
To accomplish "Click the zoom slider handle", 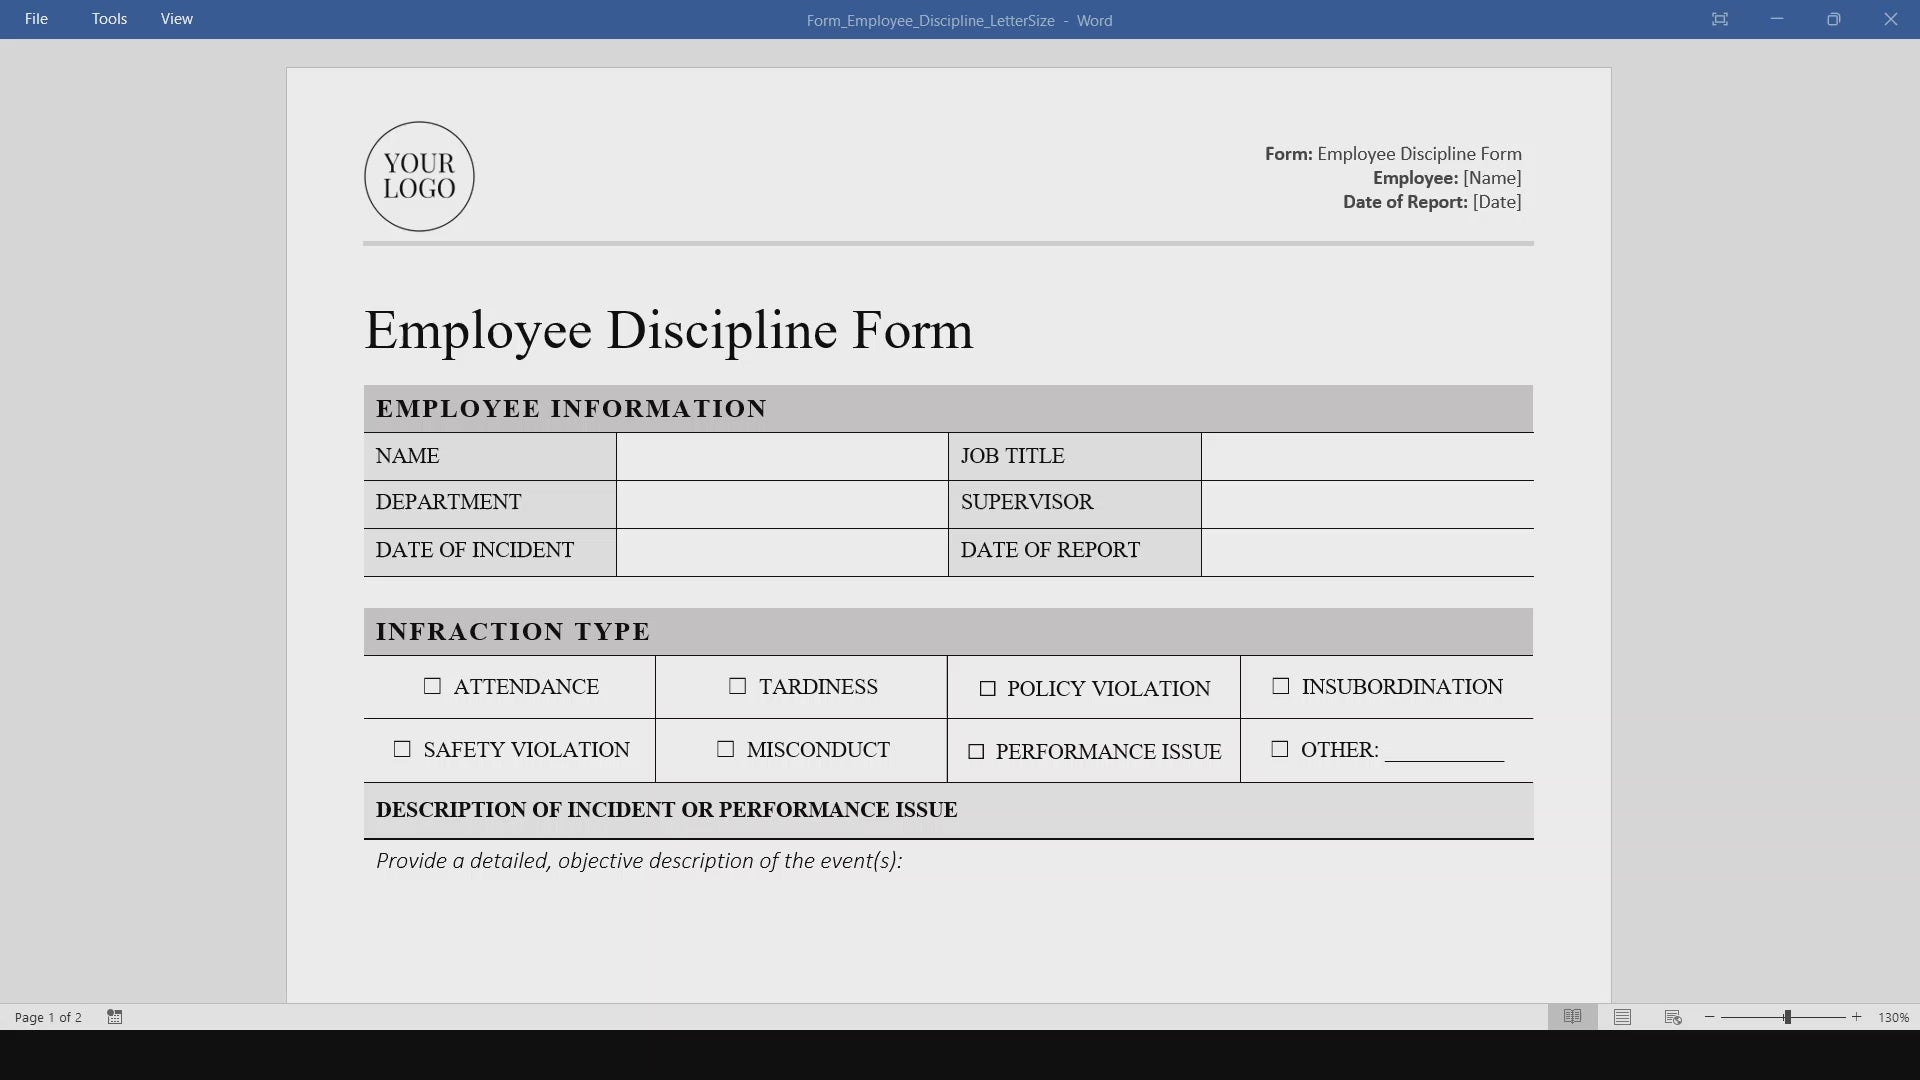I will [1787, 1017].
